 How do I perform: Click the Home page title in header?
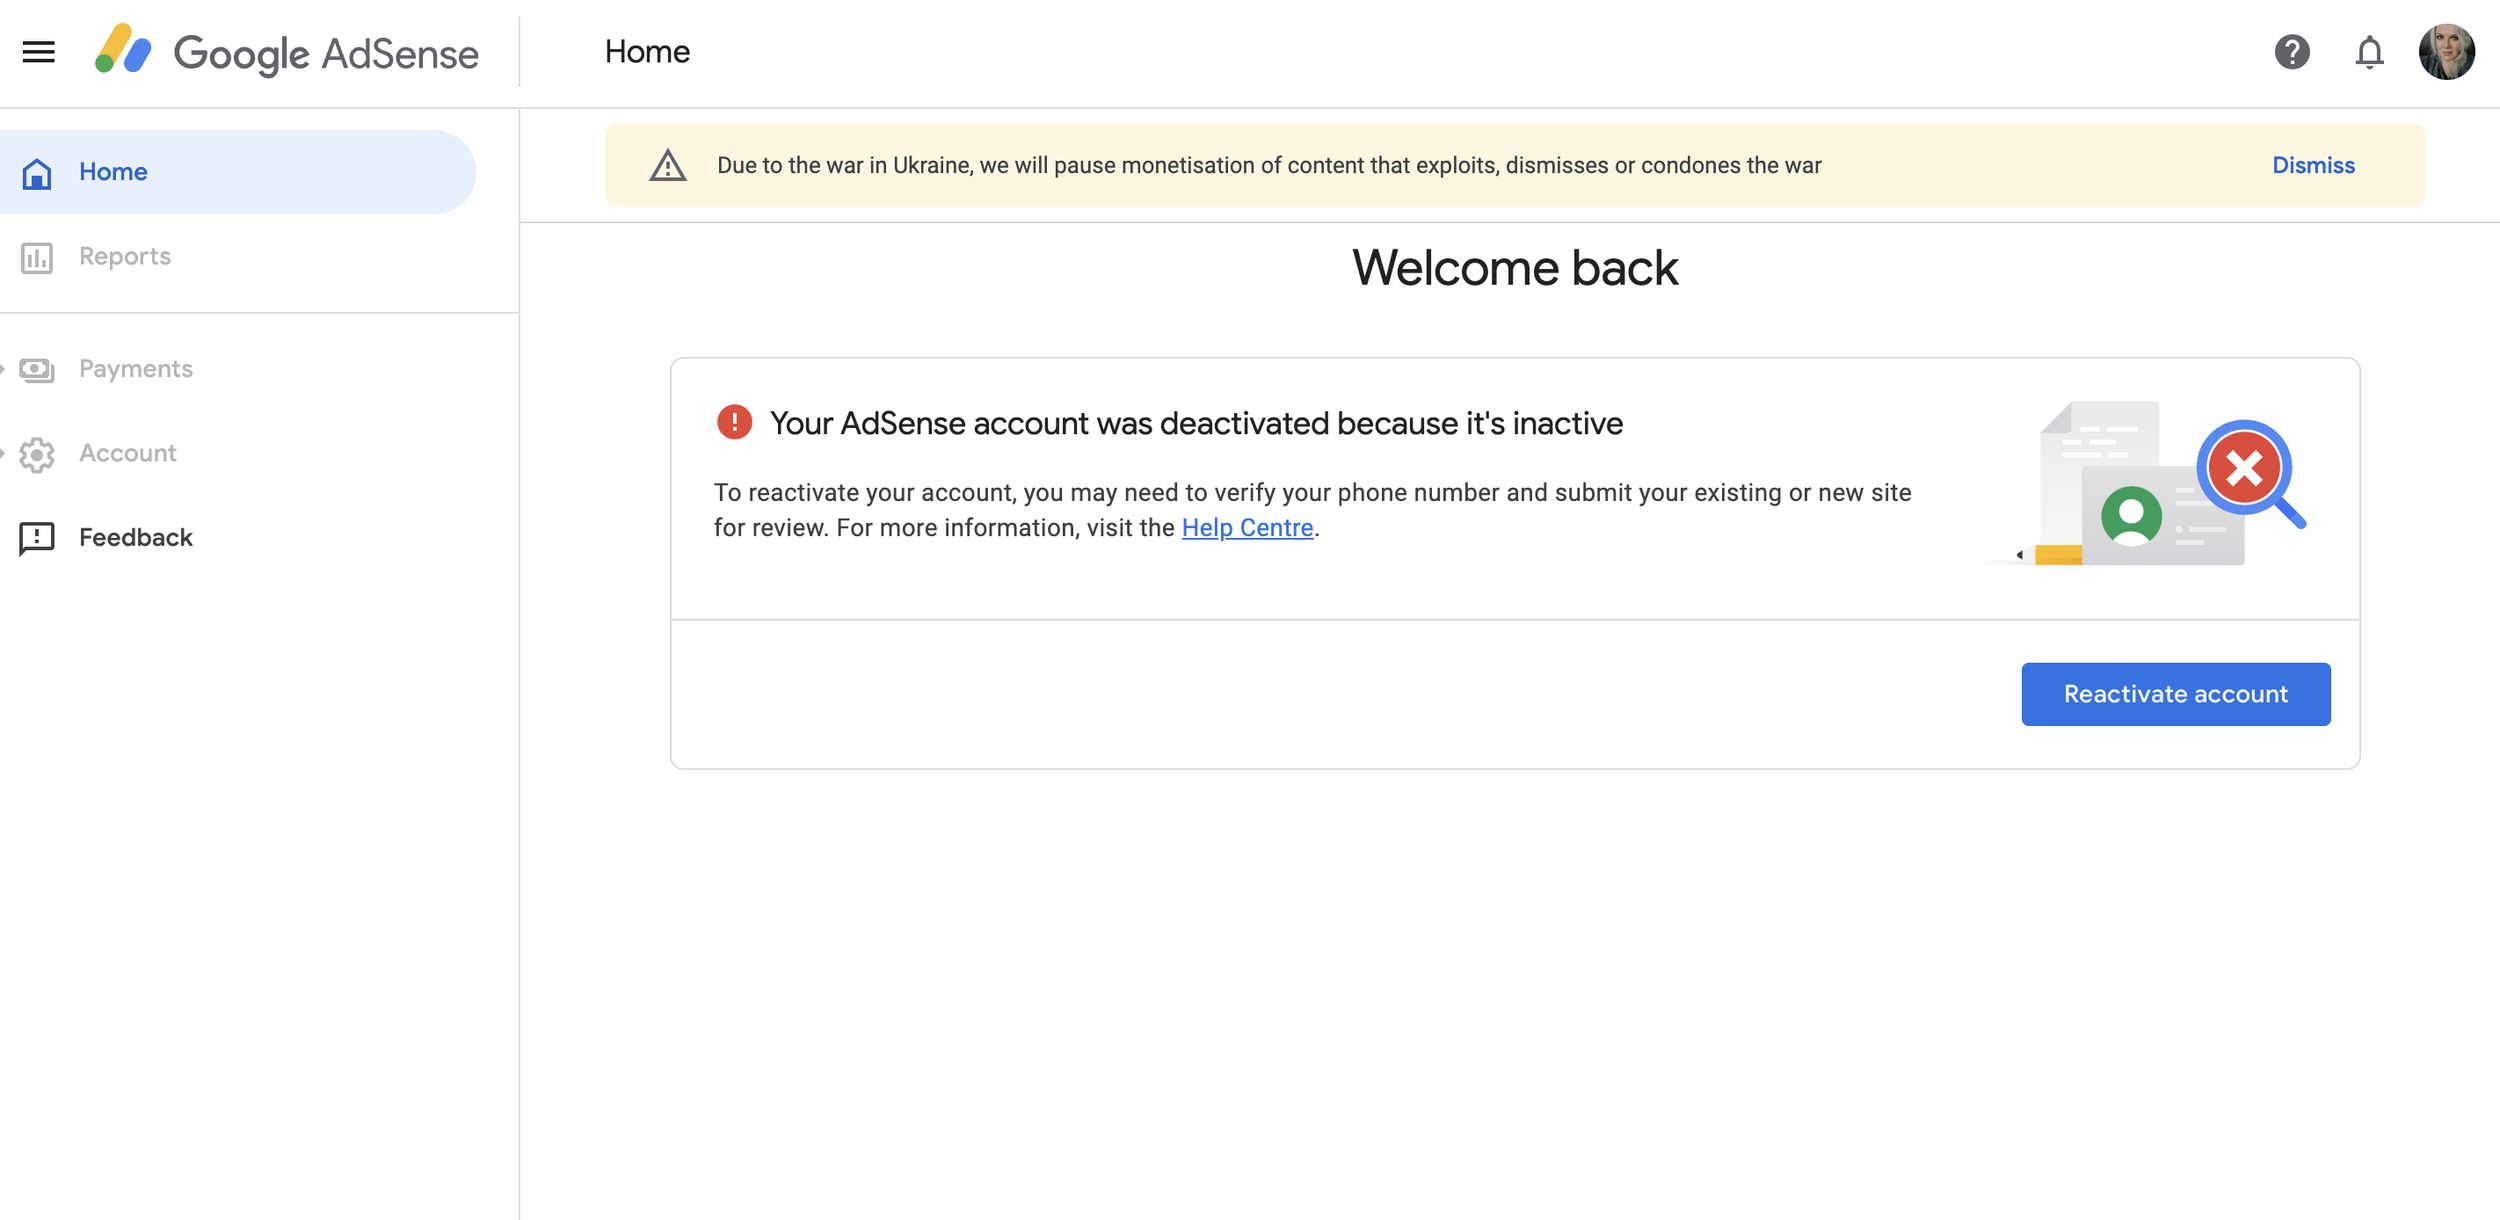[x=647, y=52]
